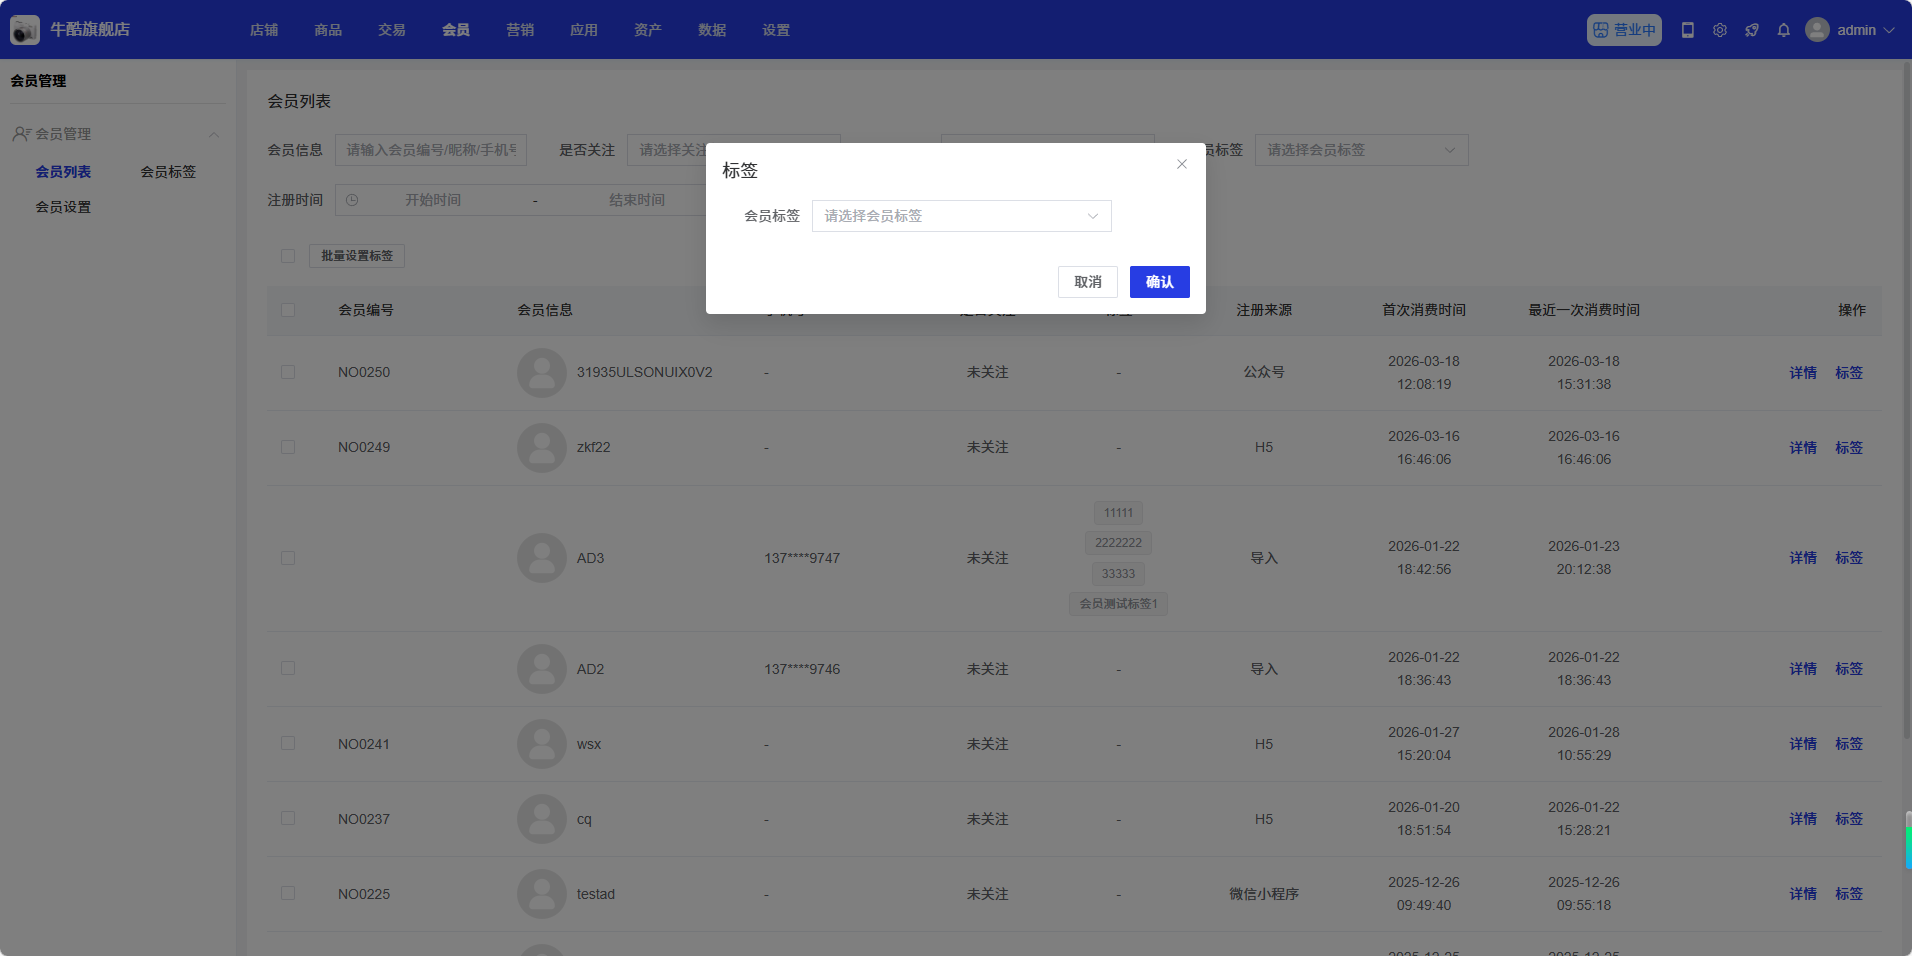Click the clock icon in 注册时间 field

point(352,200)
